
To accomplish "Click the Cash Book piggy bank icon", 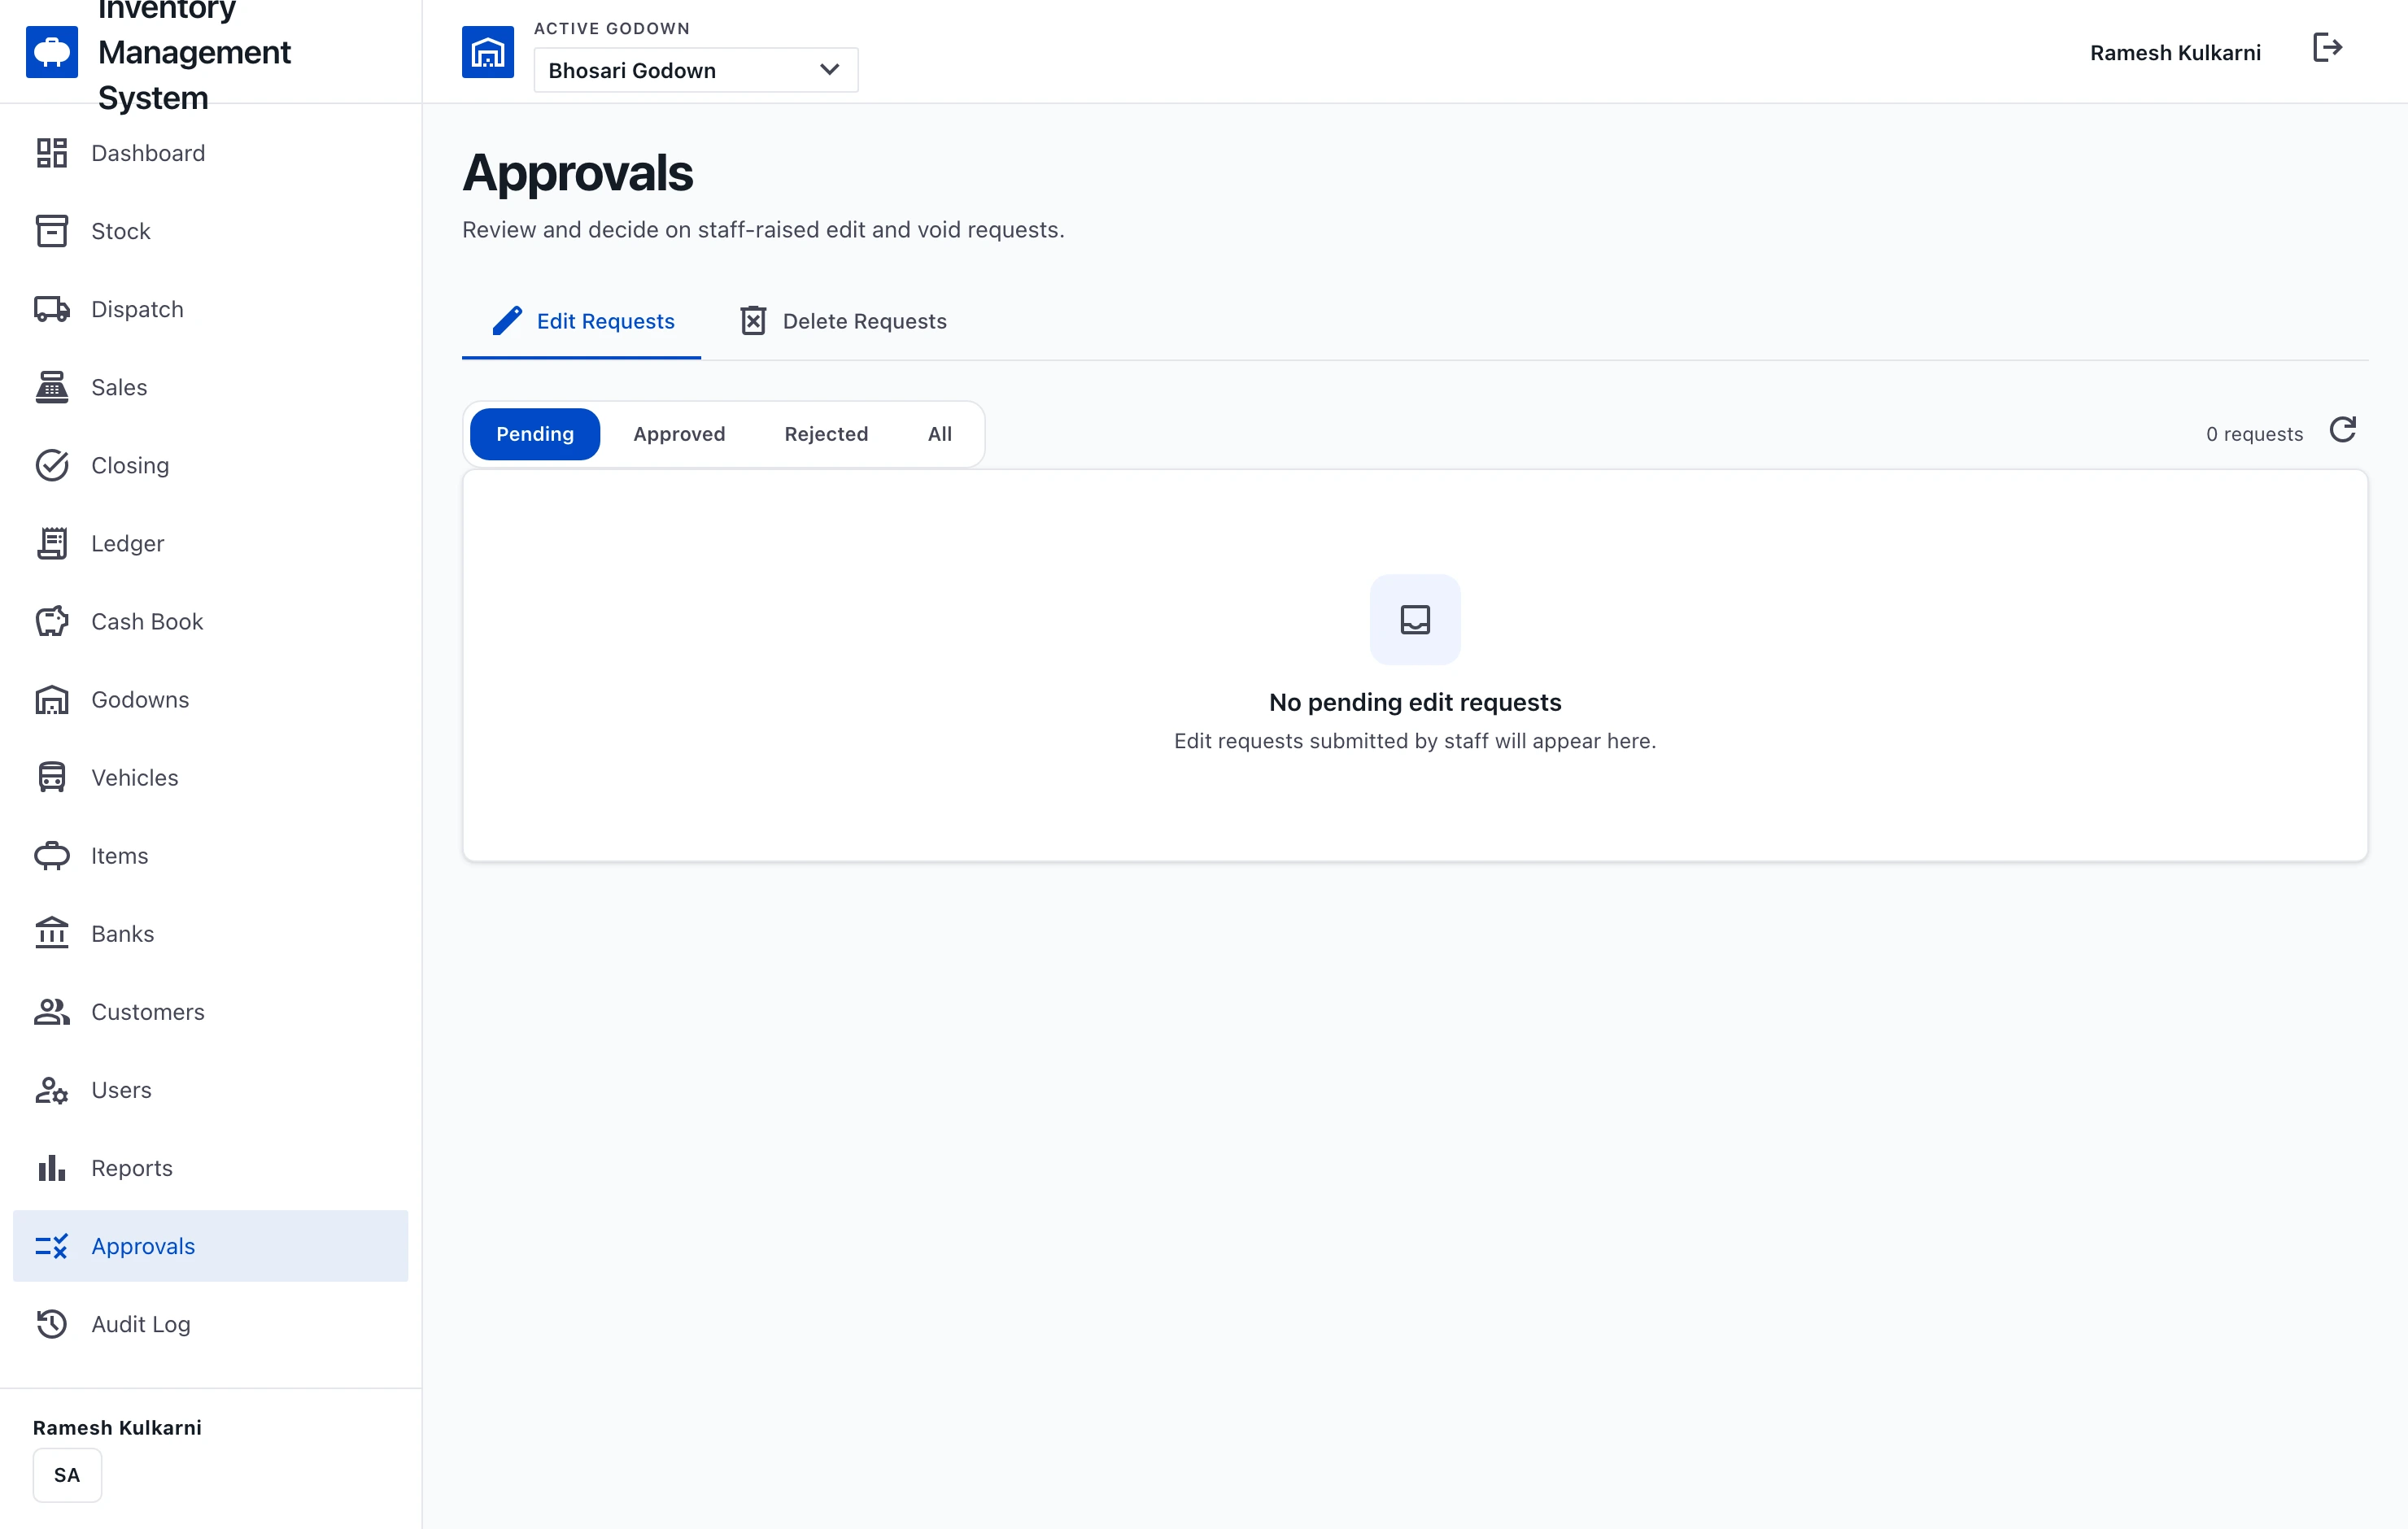I will coord(52,621).
